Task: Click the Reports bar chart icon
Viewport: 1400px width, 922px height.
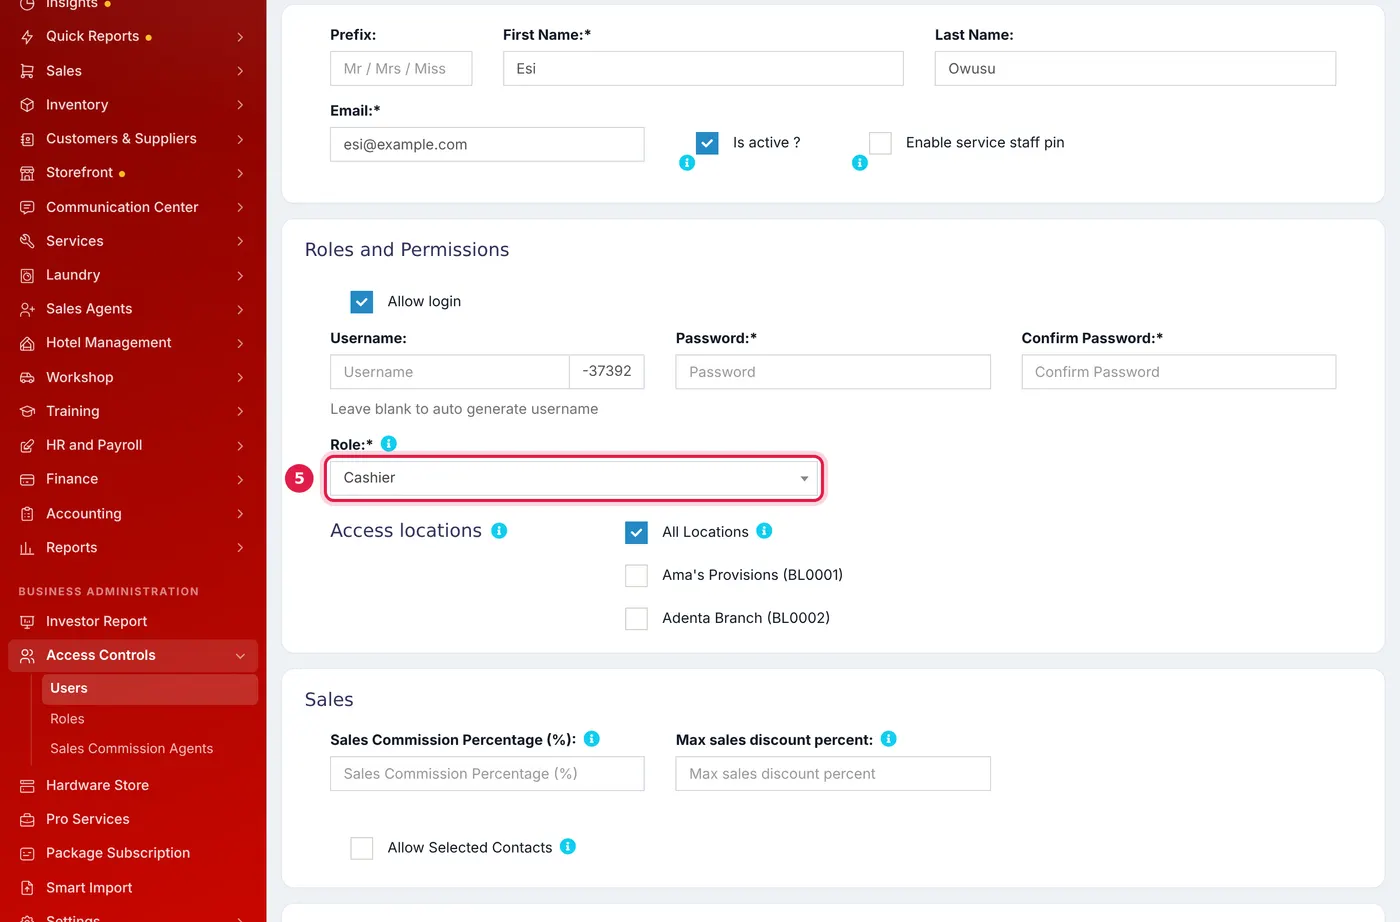Action: point(27,548)
